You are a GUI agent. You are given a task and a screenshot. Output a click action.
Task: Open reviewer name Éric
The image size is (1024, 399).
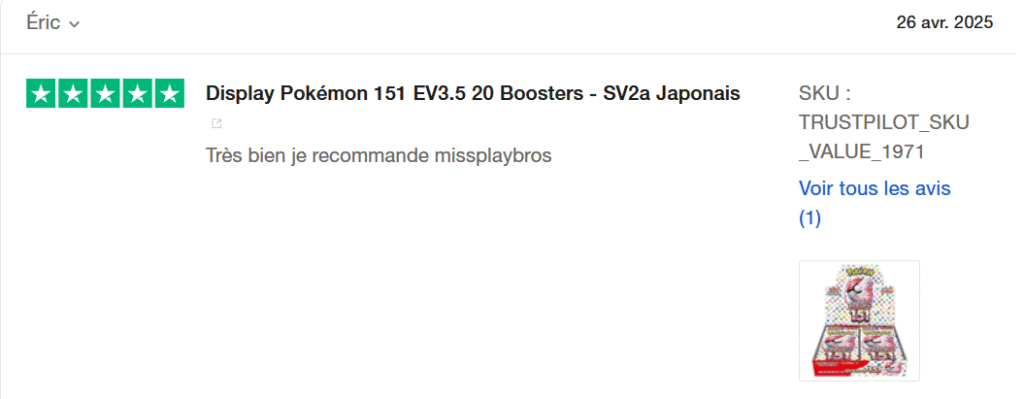click(43, 22)
